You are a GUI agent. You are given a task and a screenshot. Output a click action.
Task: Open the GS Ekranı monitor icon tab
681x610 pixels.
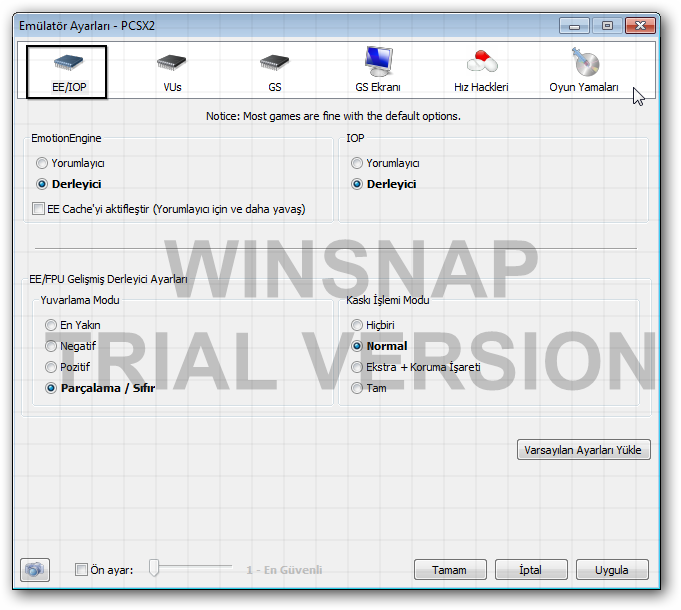coord(378,70)
